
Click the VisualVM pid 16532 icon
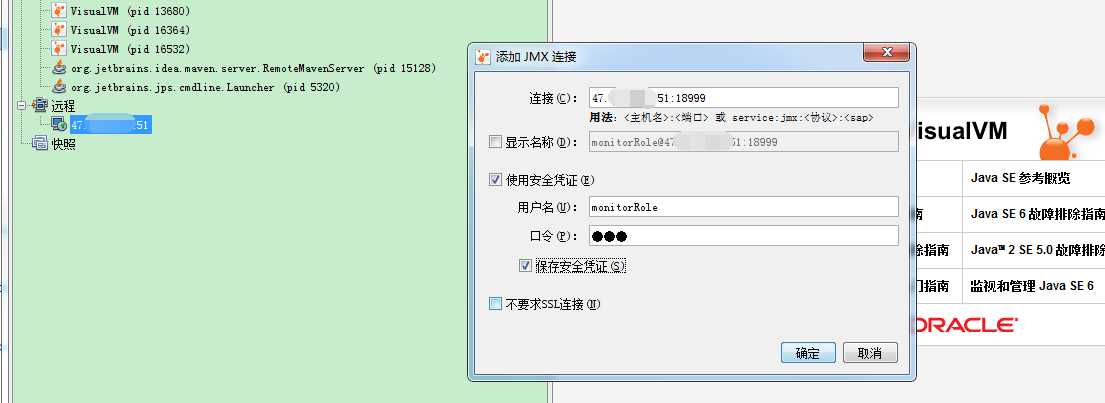pos(60,49)
